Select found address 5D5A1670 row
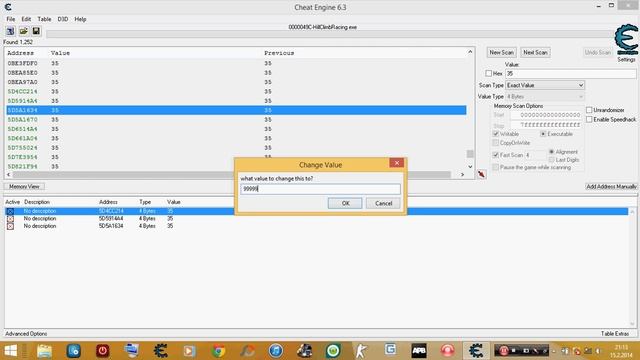 pyautogui.click(x=236, y=120)
